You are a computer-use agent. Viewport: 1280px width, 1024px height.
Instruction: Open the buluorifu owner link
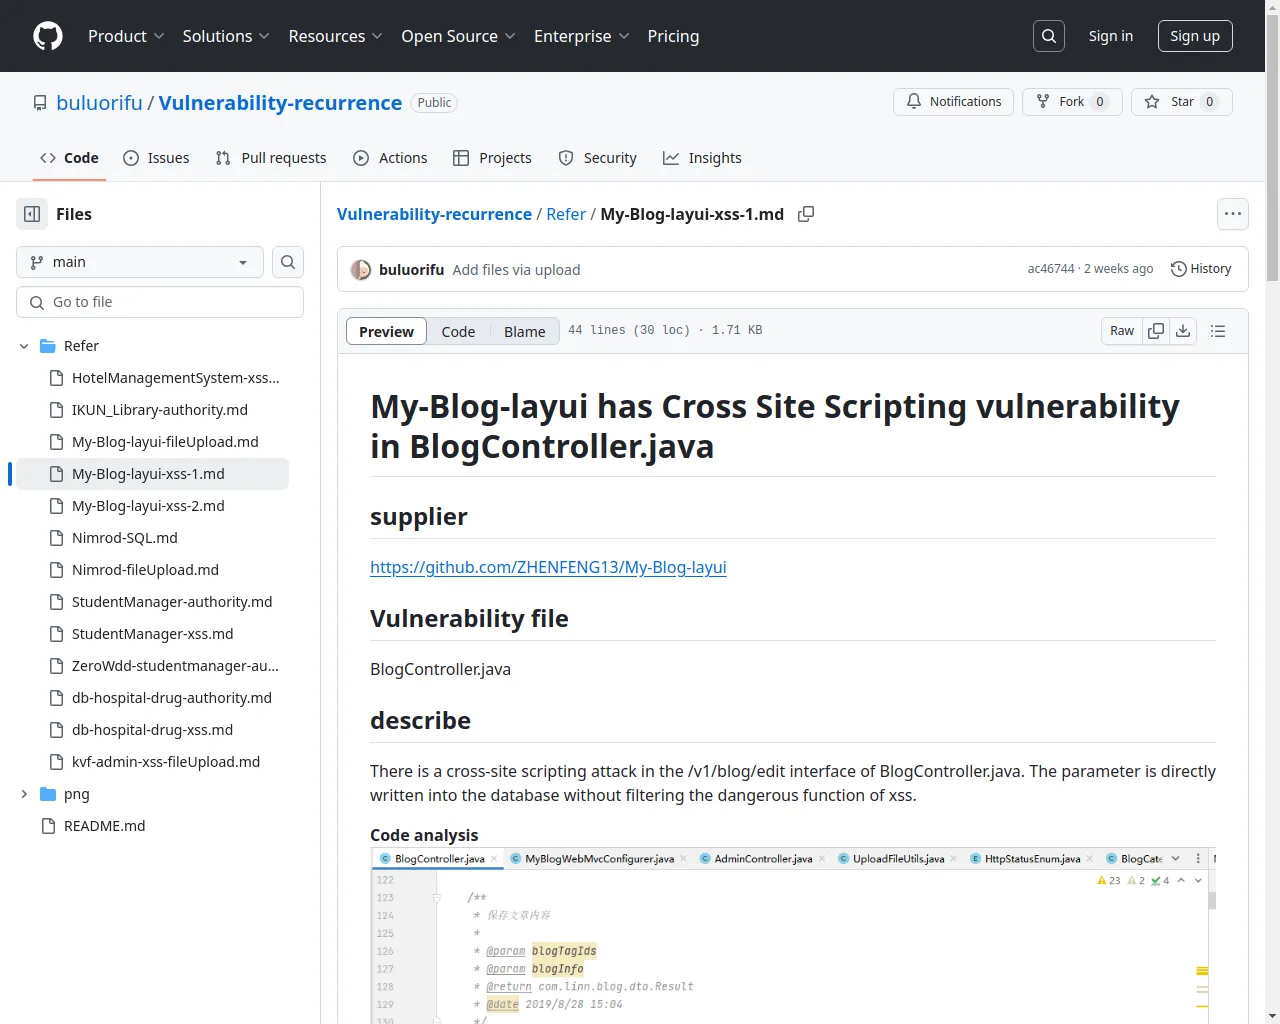pos(100,103)
